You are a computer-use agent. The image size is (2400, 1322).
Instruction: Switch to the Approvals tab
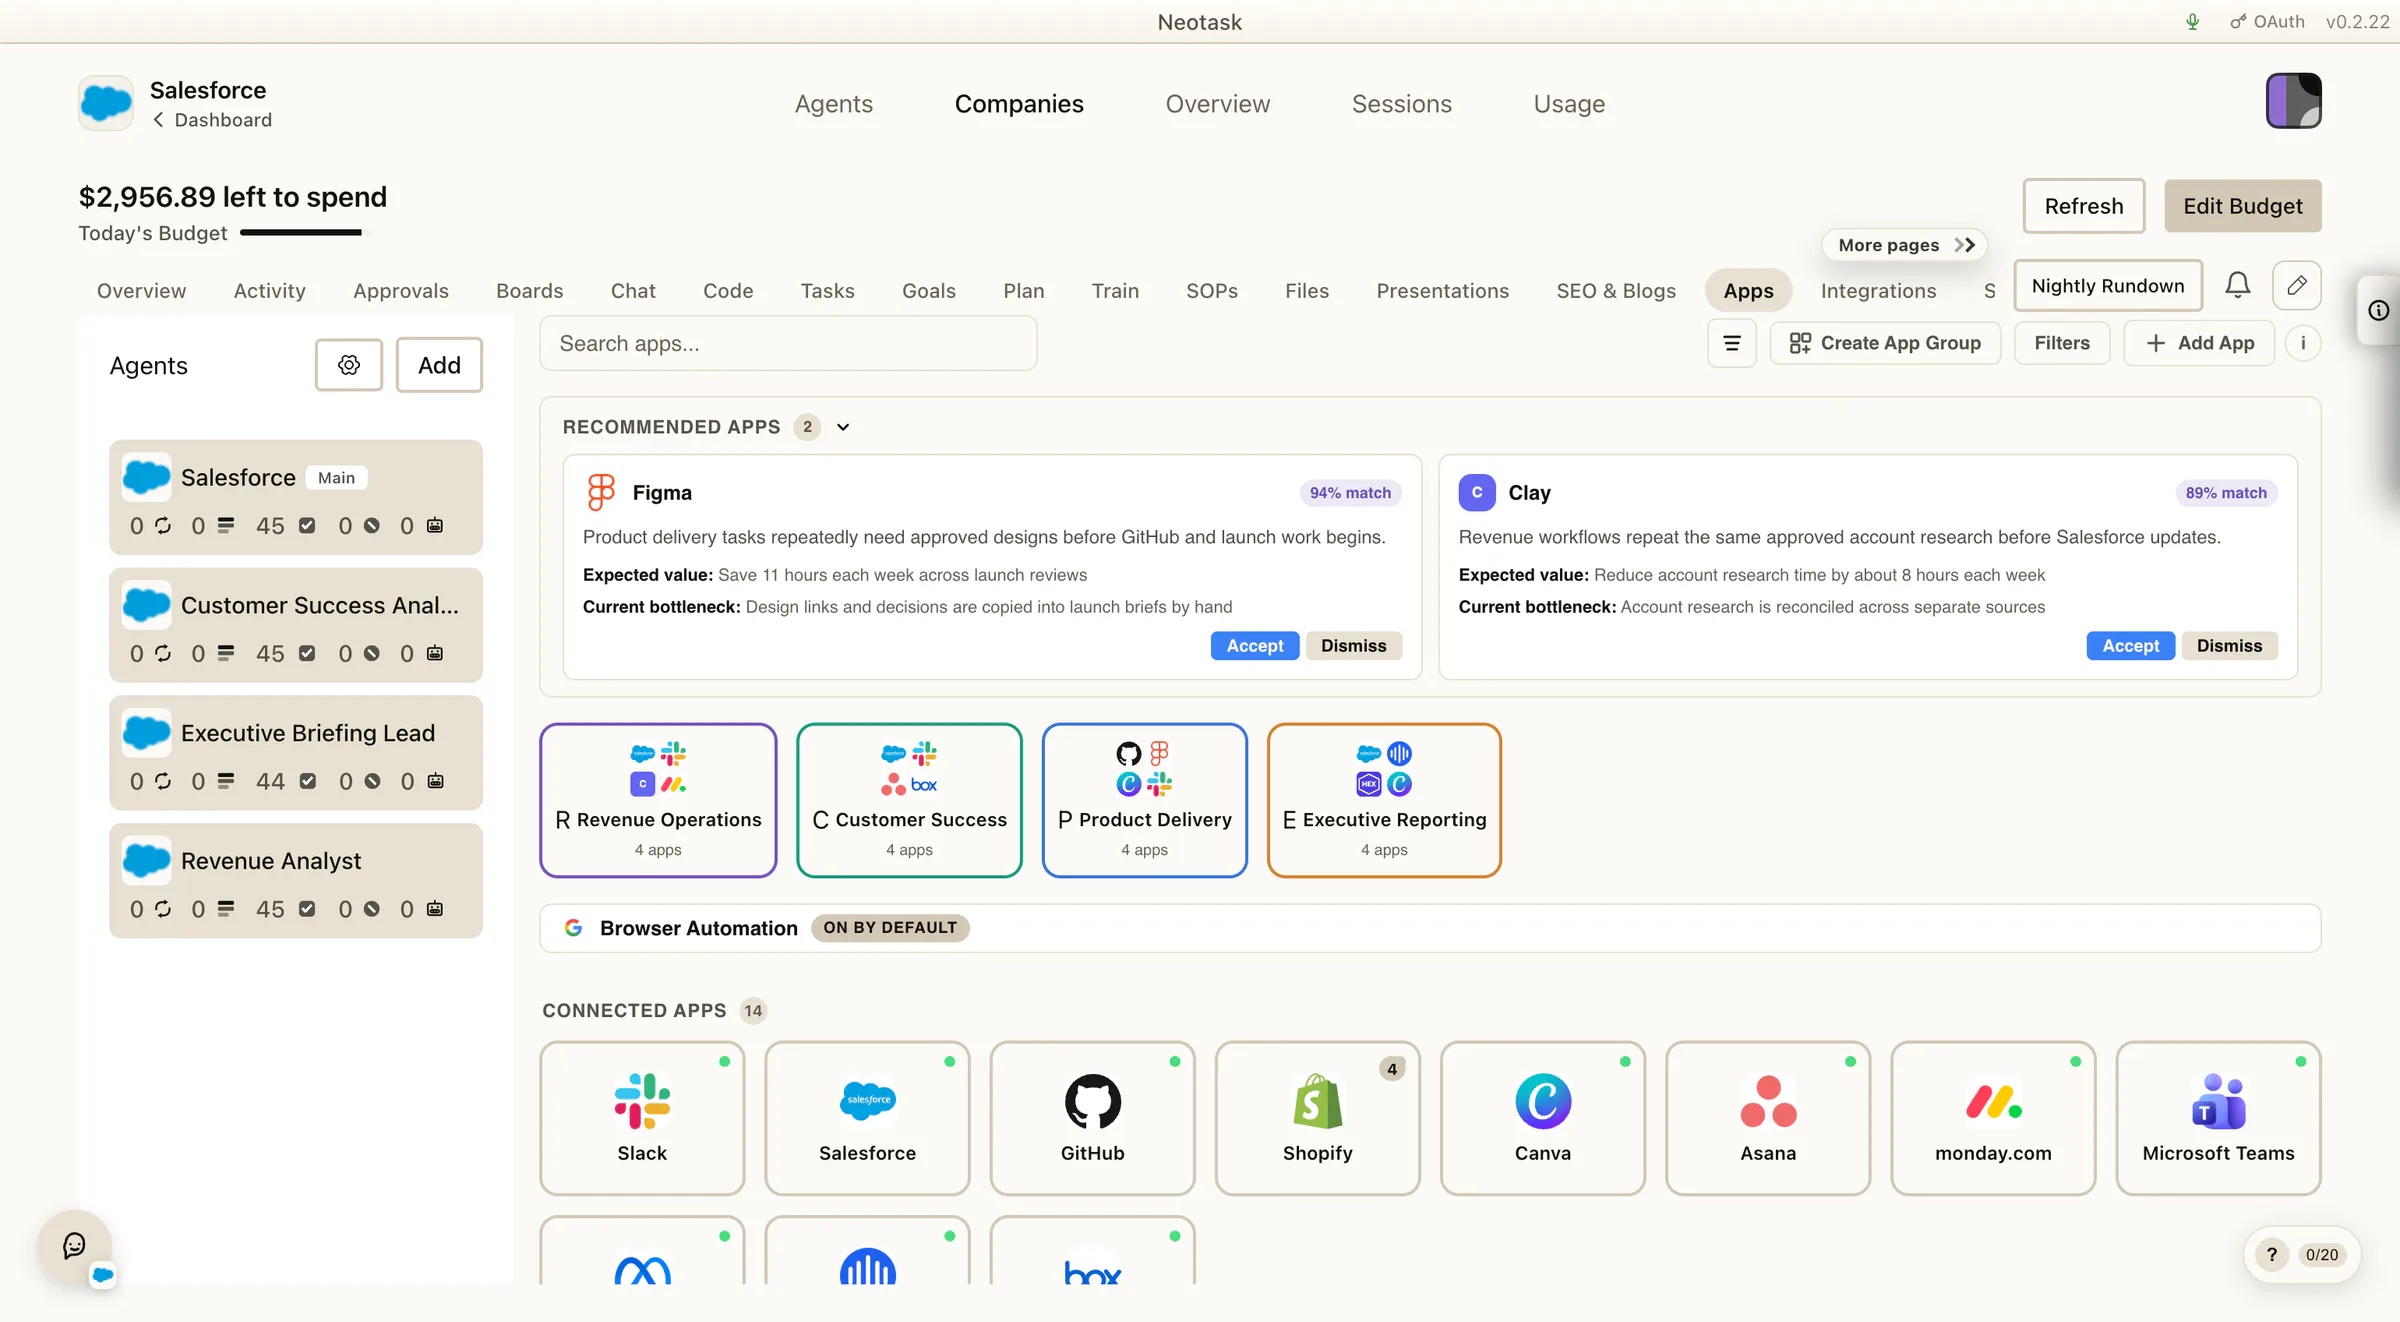click(400, 291)
